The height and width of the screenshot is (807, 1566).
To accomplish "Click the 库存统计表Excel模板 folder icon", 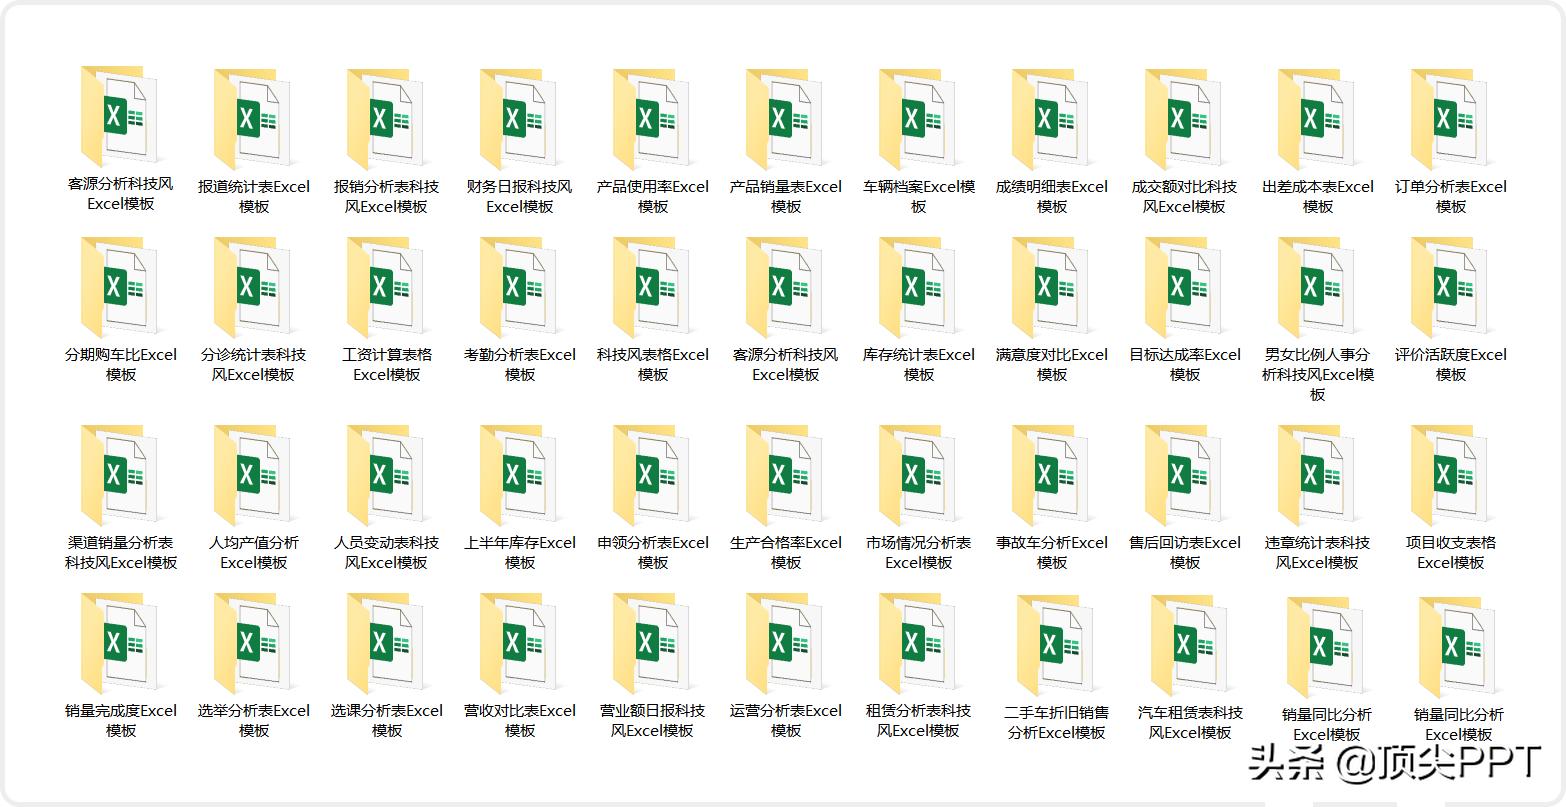I will tap(918, 286).
